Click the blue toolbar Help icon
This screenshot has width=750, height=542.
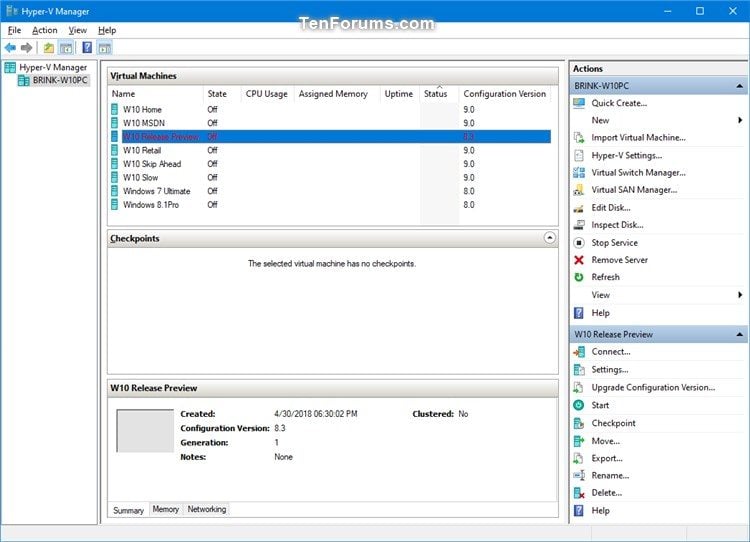click(x=87, y=47)
